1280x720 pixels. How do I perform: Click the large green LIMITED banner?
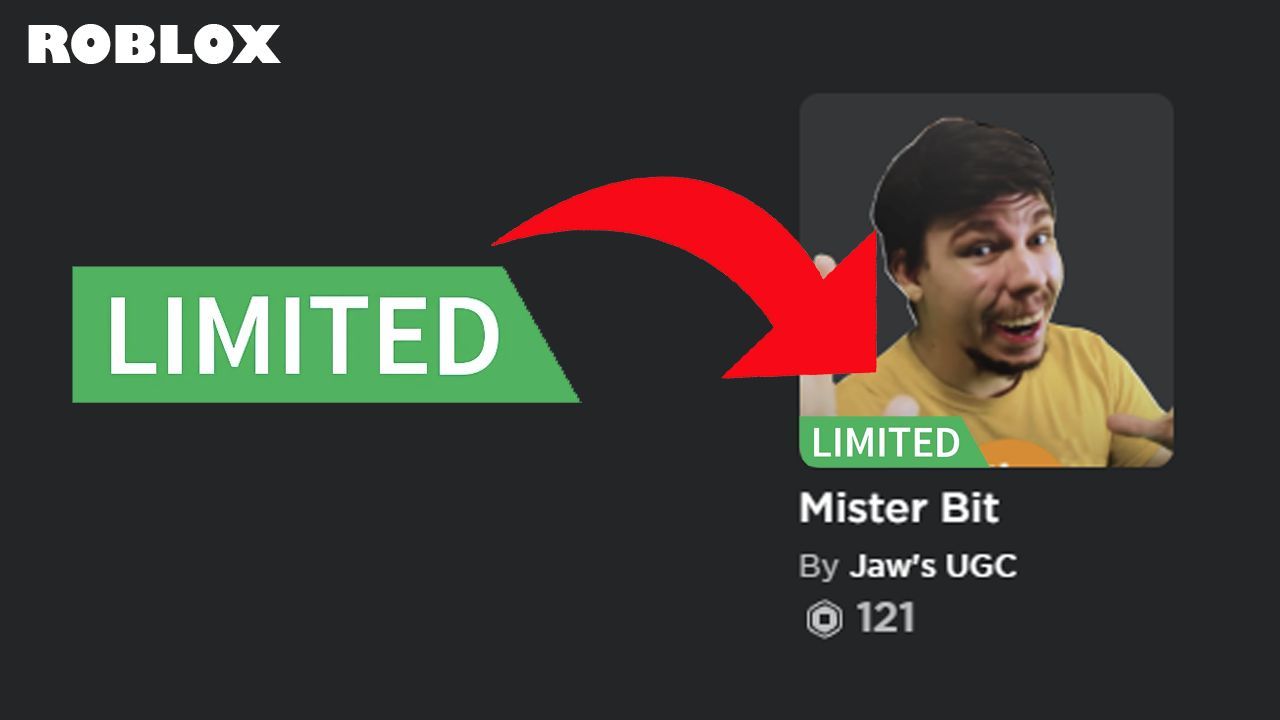coord(326,334)
